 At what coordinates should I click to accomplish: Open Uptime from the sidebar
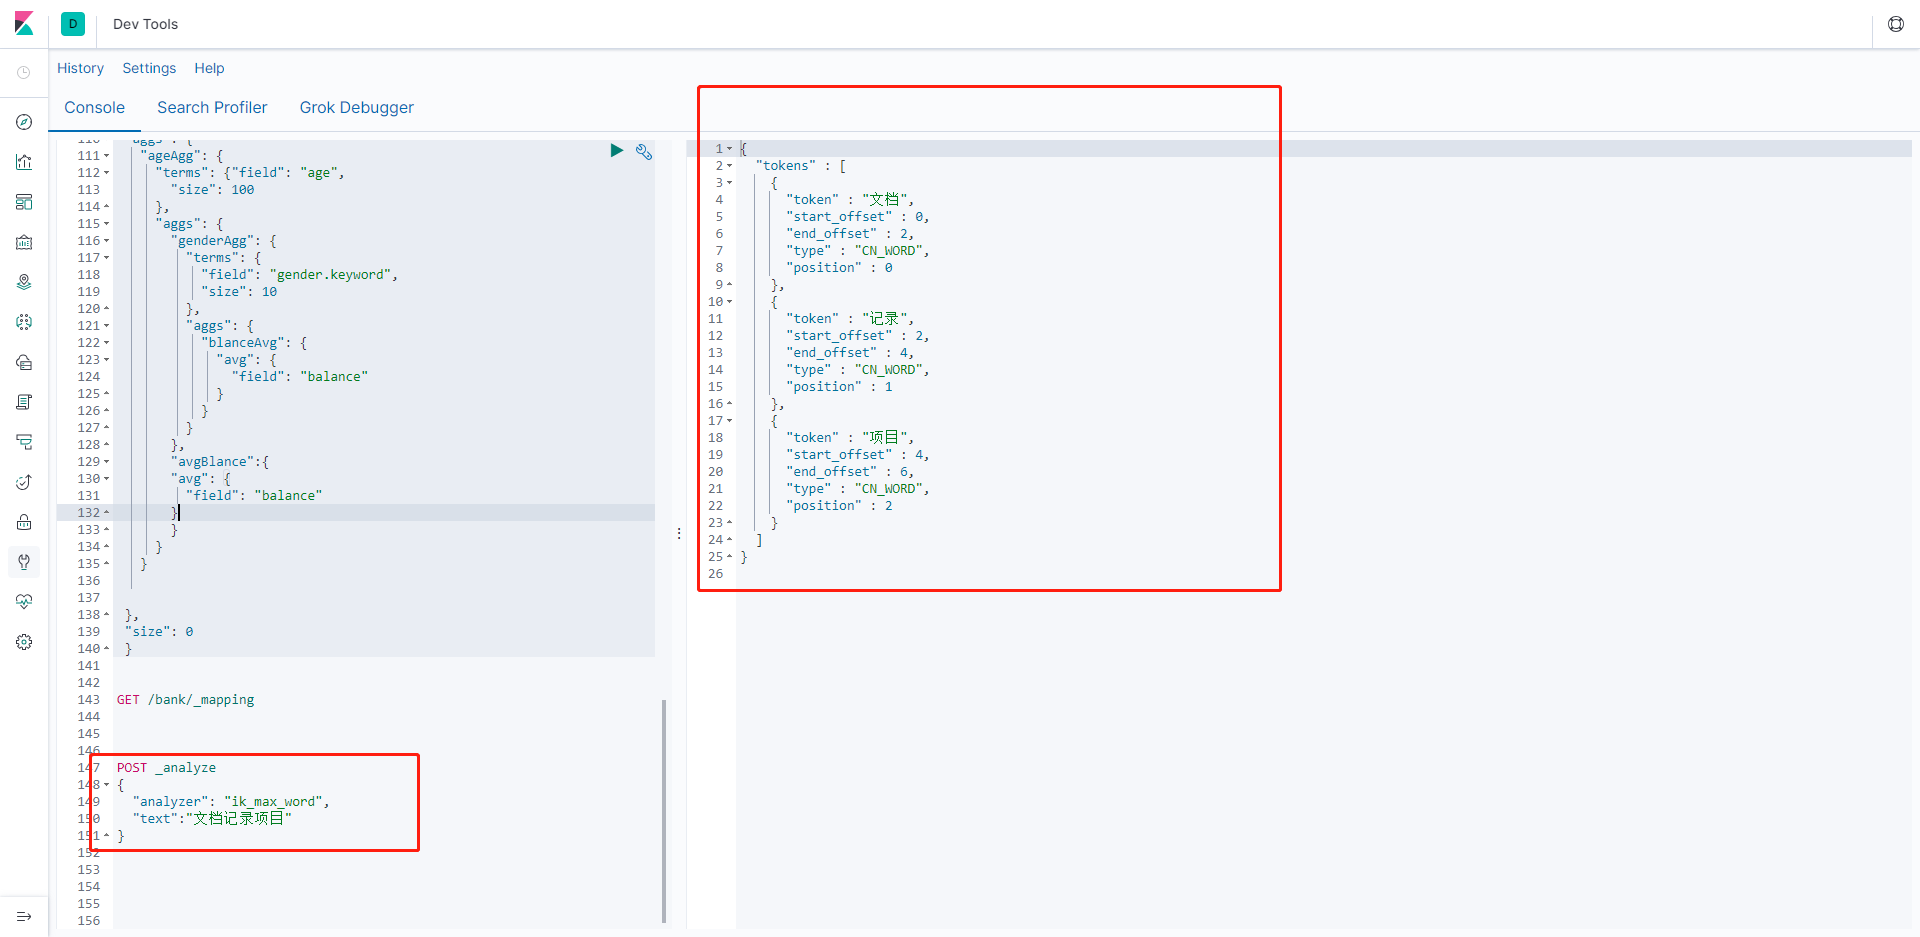tap(24, 482)
